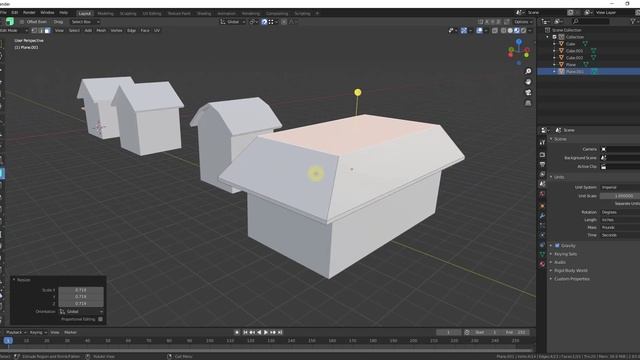Open the Global transform orientation dropdown
Screen dimensions: 640x360
[233, 22]
